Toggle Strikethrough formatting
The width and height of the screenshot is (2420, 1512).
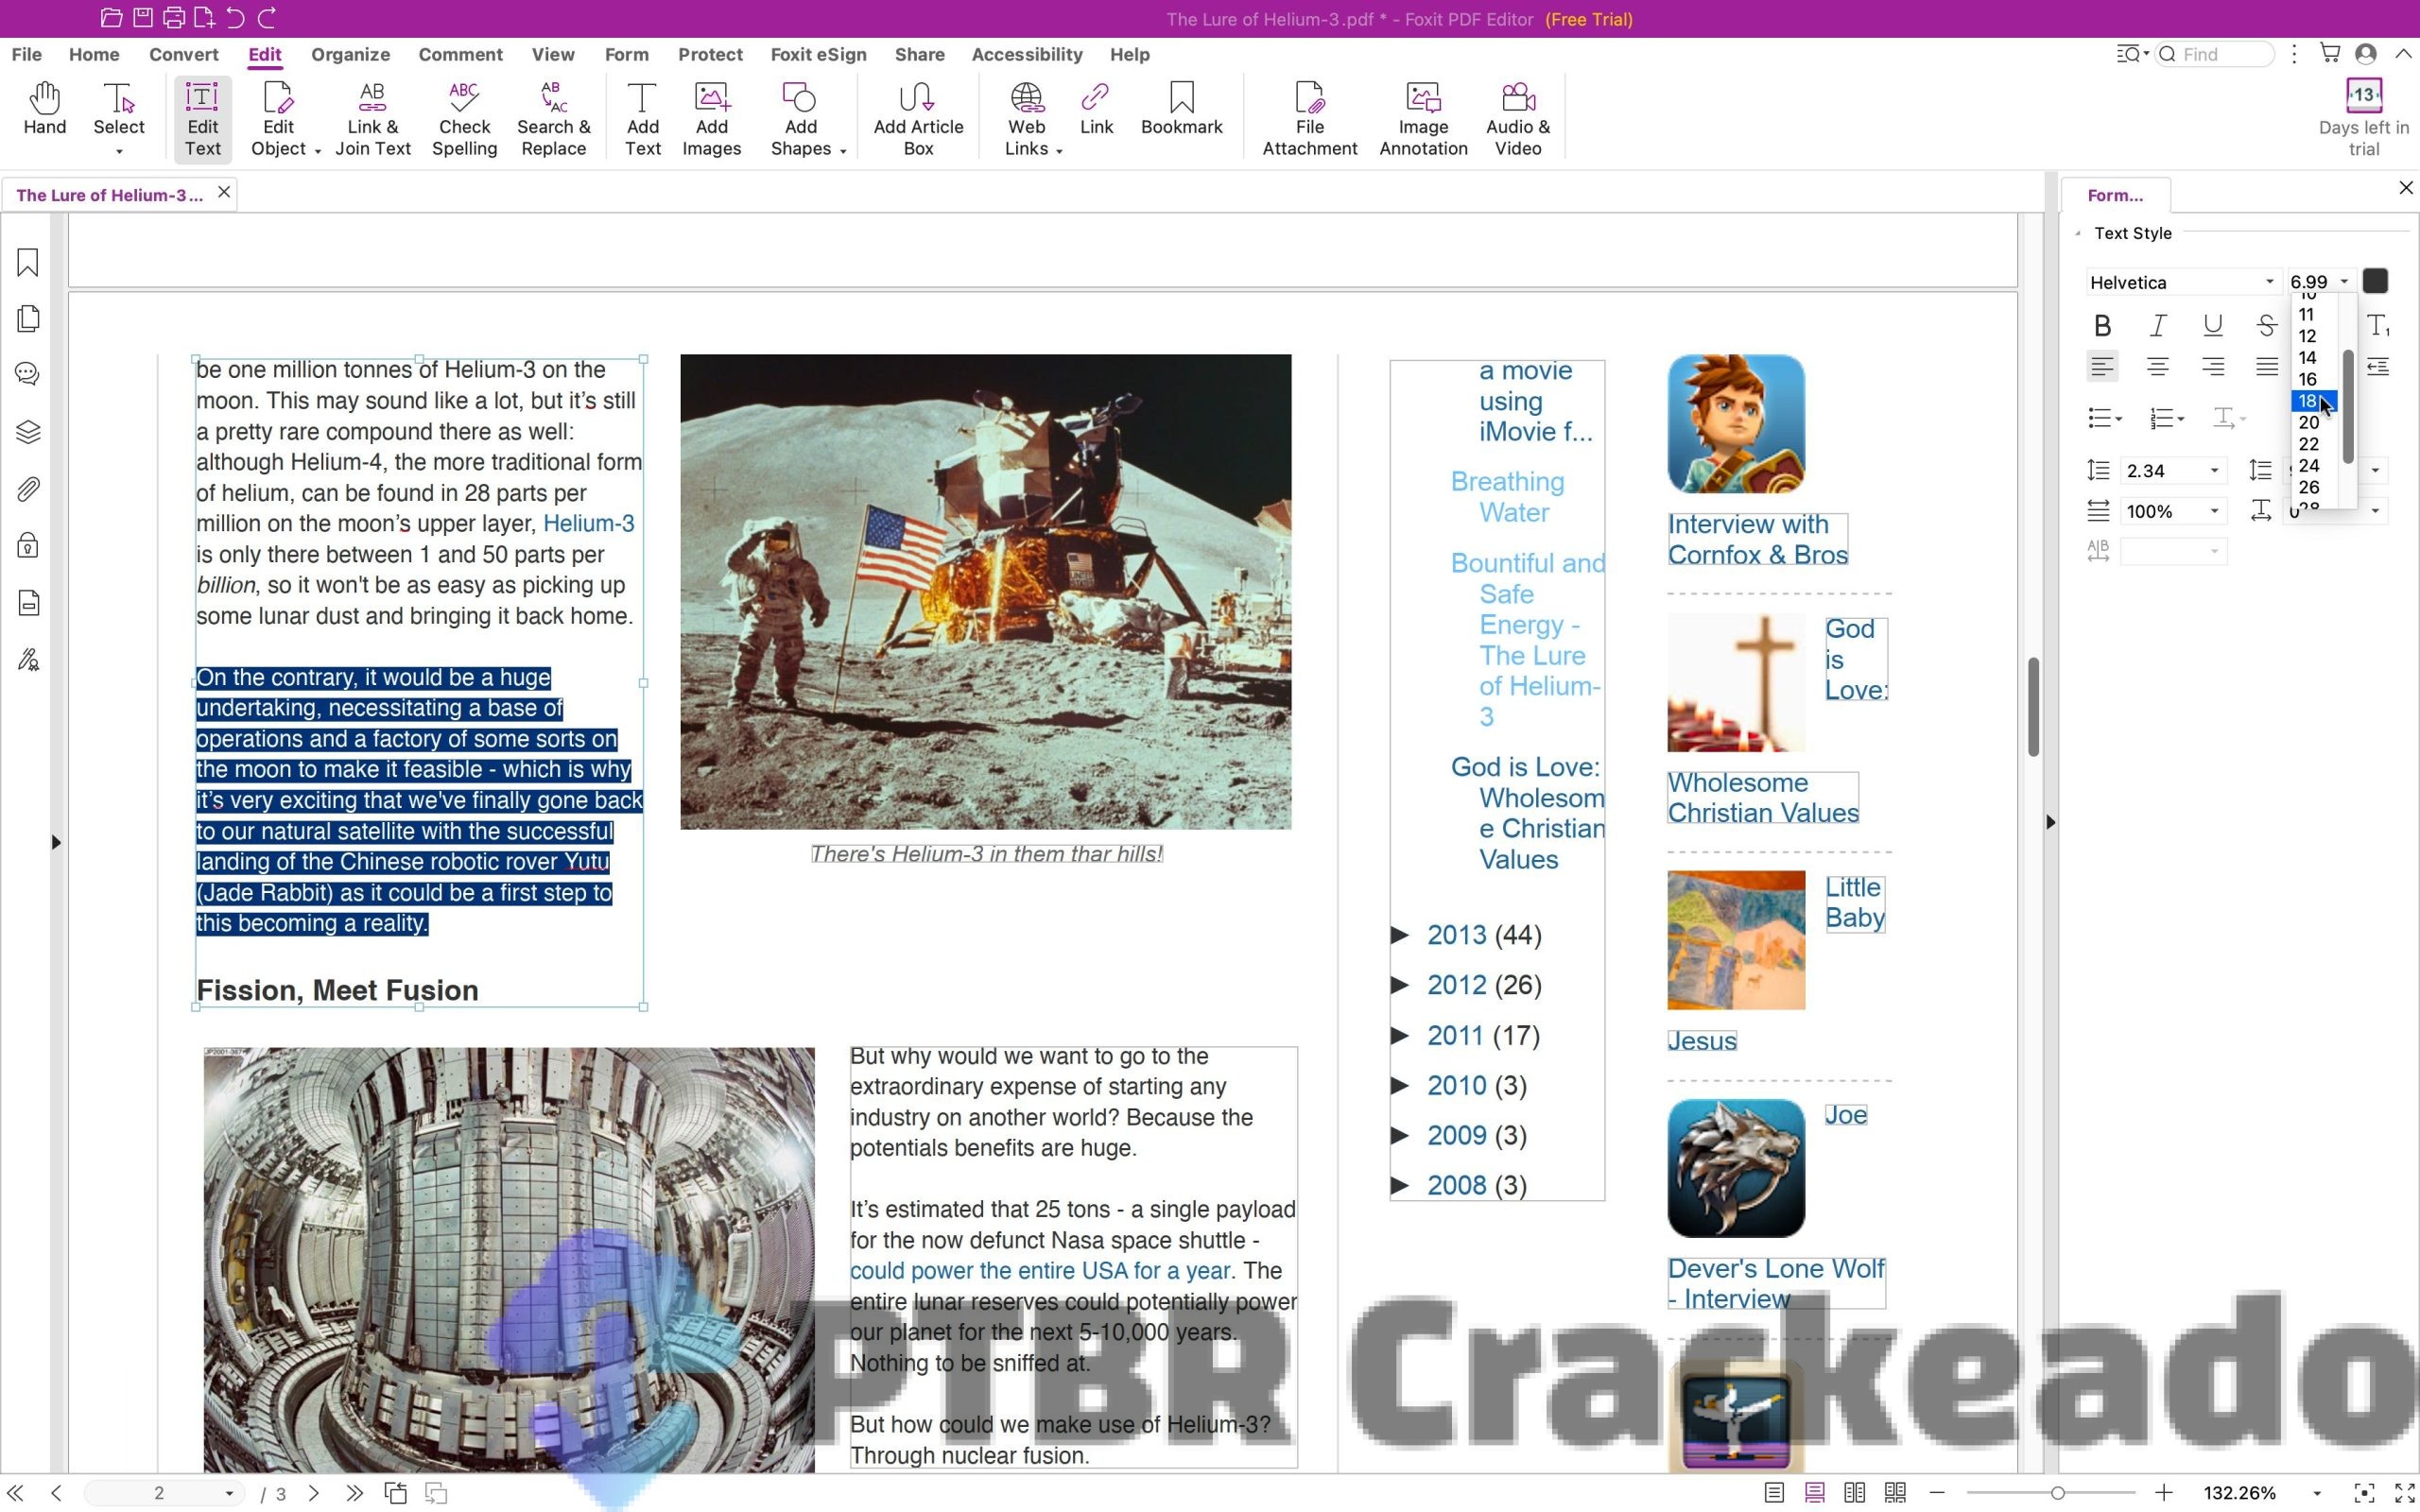coord(2266,326)
